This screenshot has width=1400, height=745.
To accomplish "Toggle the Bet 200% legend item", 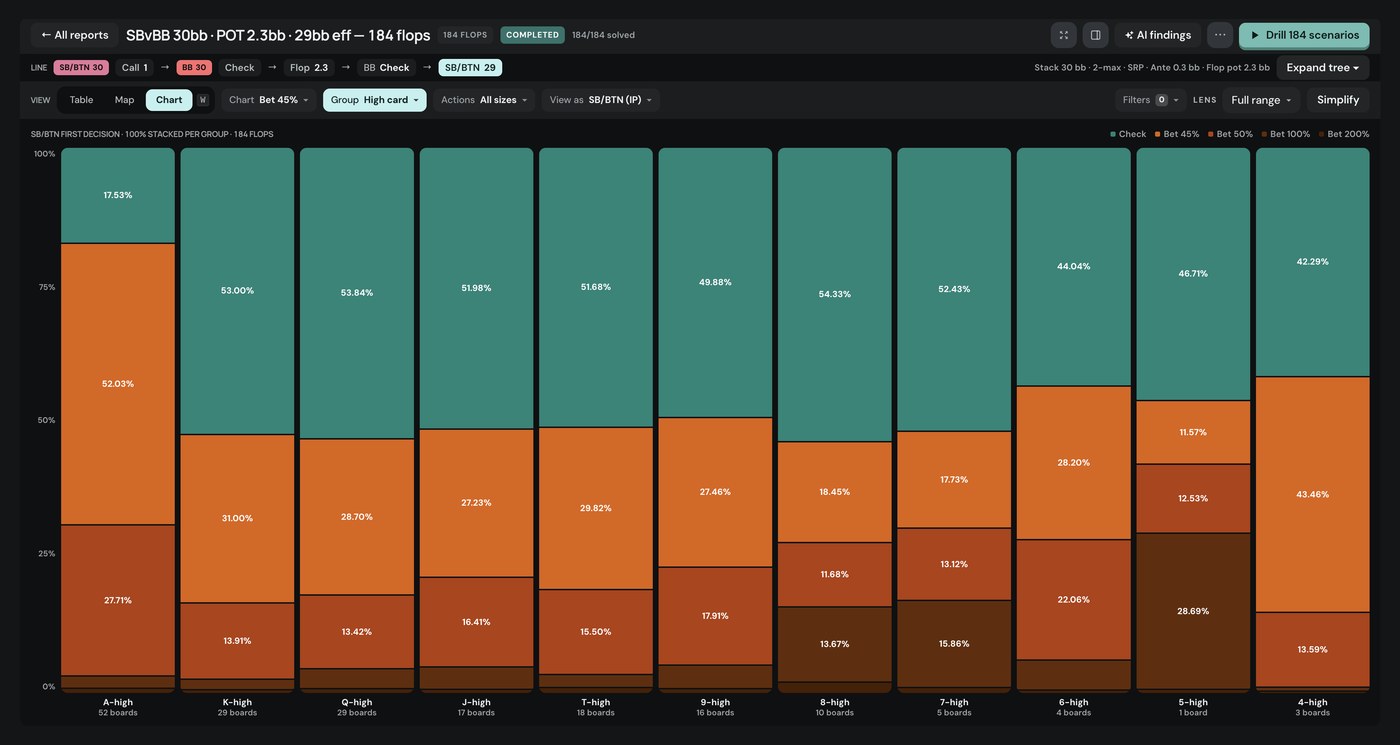I will pos(1344,134).
